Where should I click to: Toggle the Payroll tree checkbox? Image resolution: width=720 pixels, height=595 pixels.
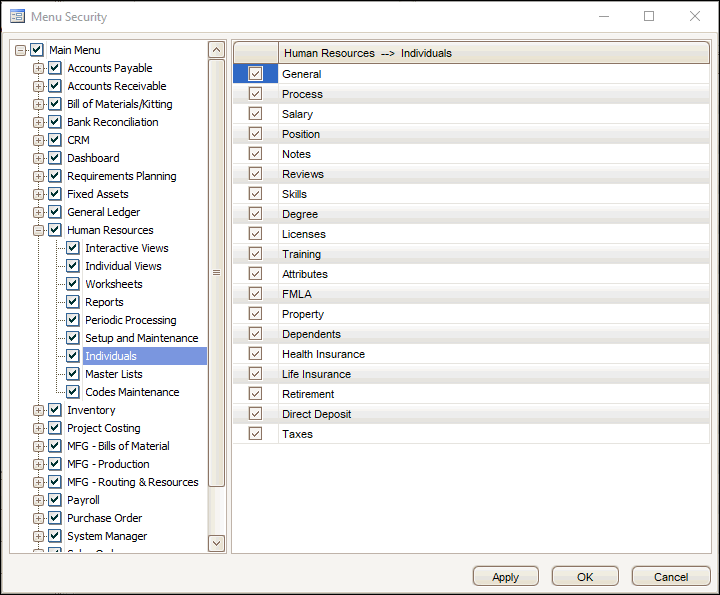[55, 500]
